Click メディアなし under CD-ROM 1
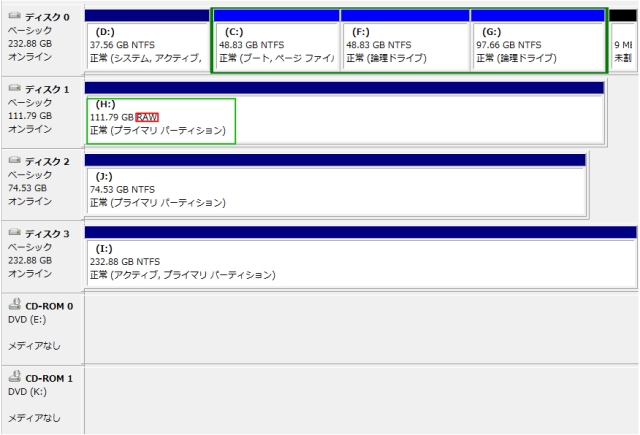Image resolution: width=640 pixels, height=435 pixels. point(34,418)
